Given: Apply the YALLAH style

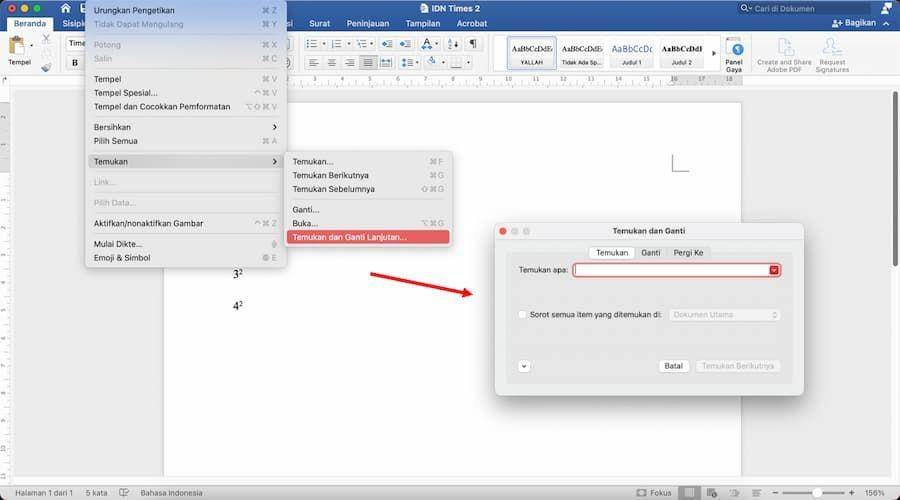Looking at the screenshot, I should (x=532, y=53).
